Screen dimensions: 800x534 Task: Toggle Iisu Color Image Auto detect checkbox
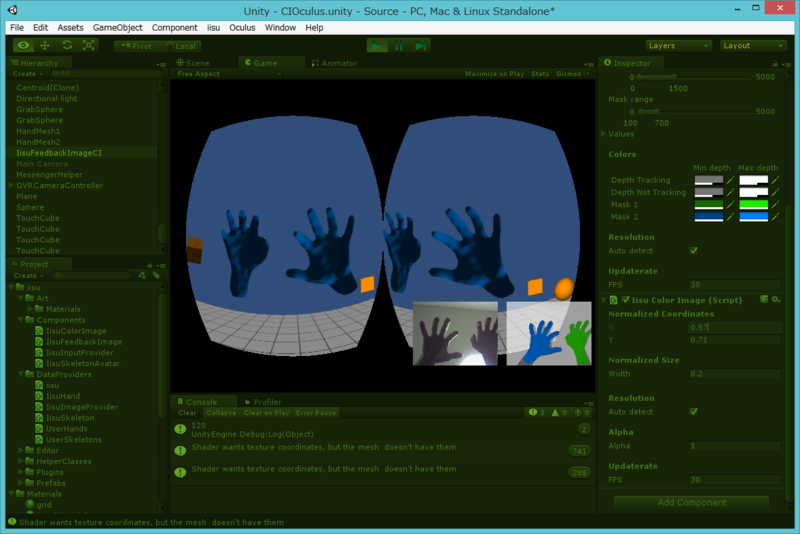point(693,412)
